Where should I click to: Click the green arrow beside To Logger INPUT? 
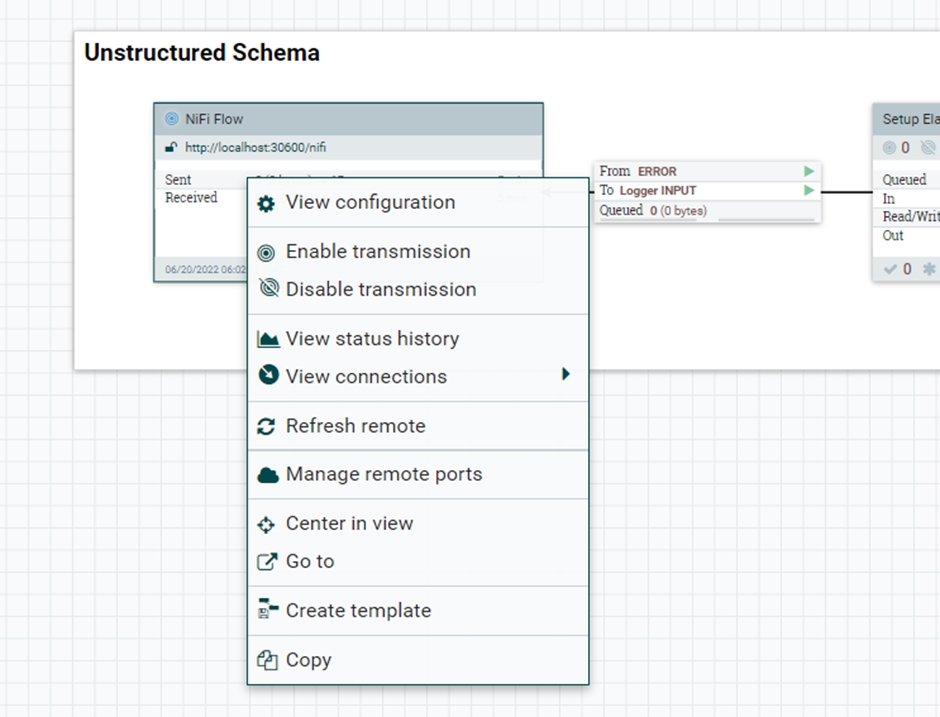pos(809,190)
